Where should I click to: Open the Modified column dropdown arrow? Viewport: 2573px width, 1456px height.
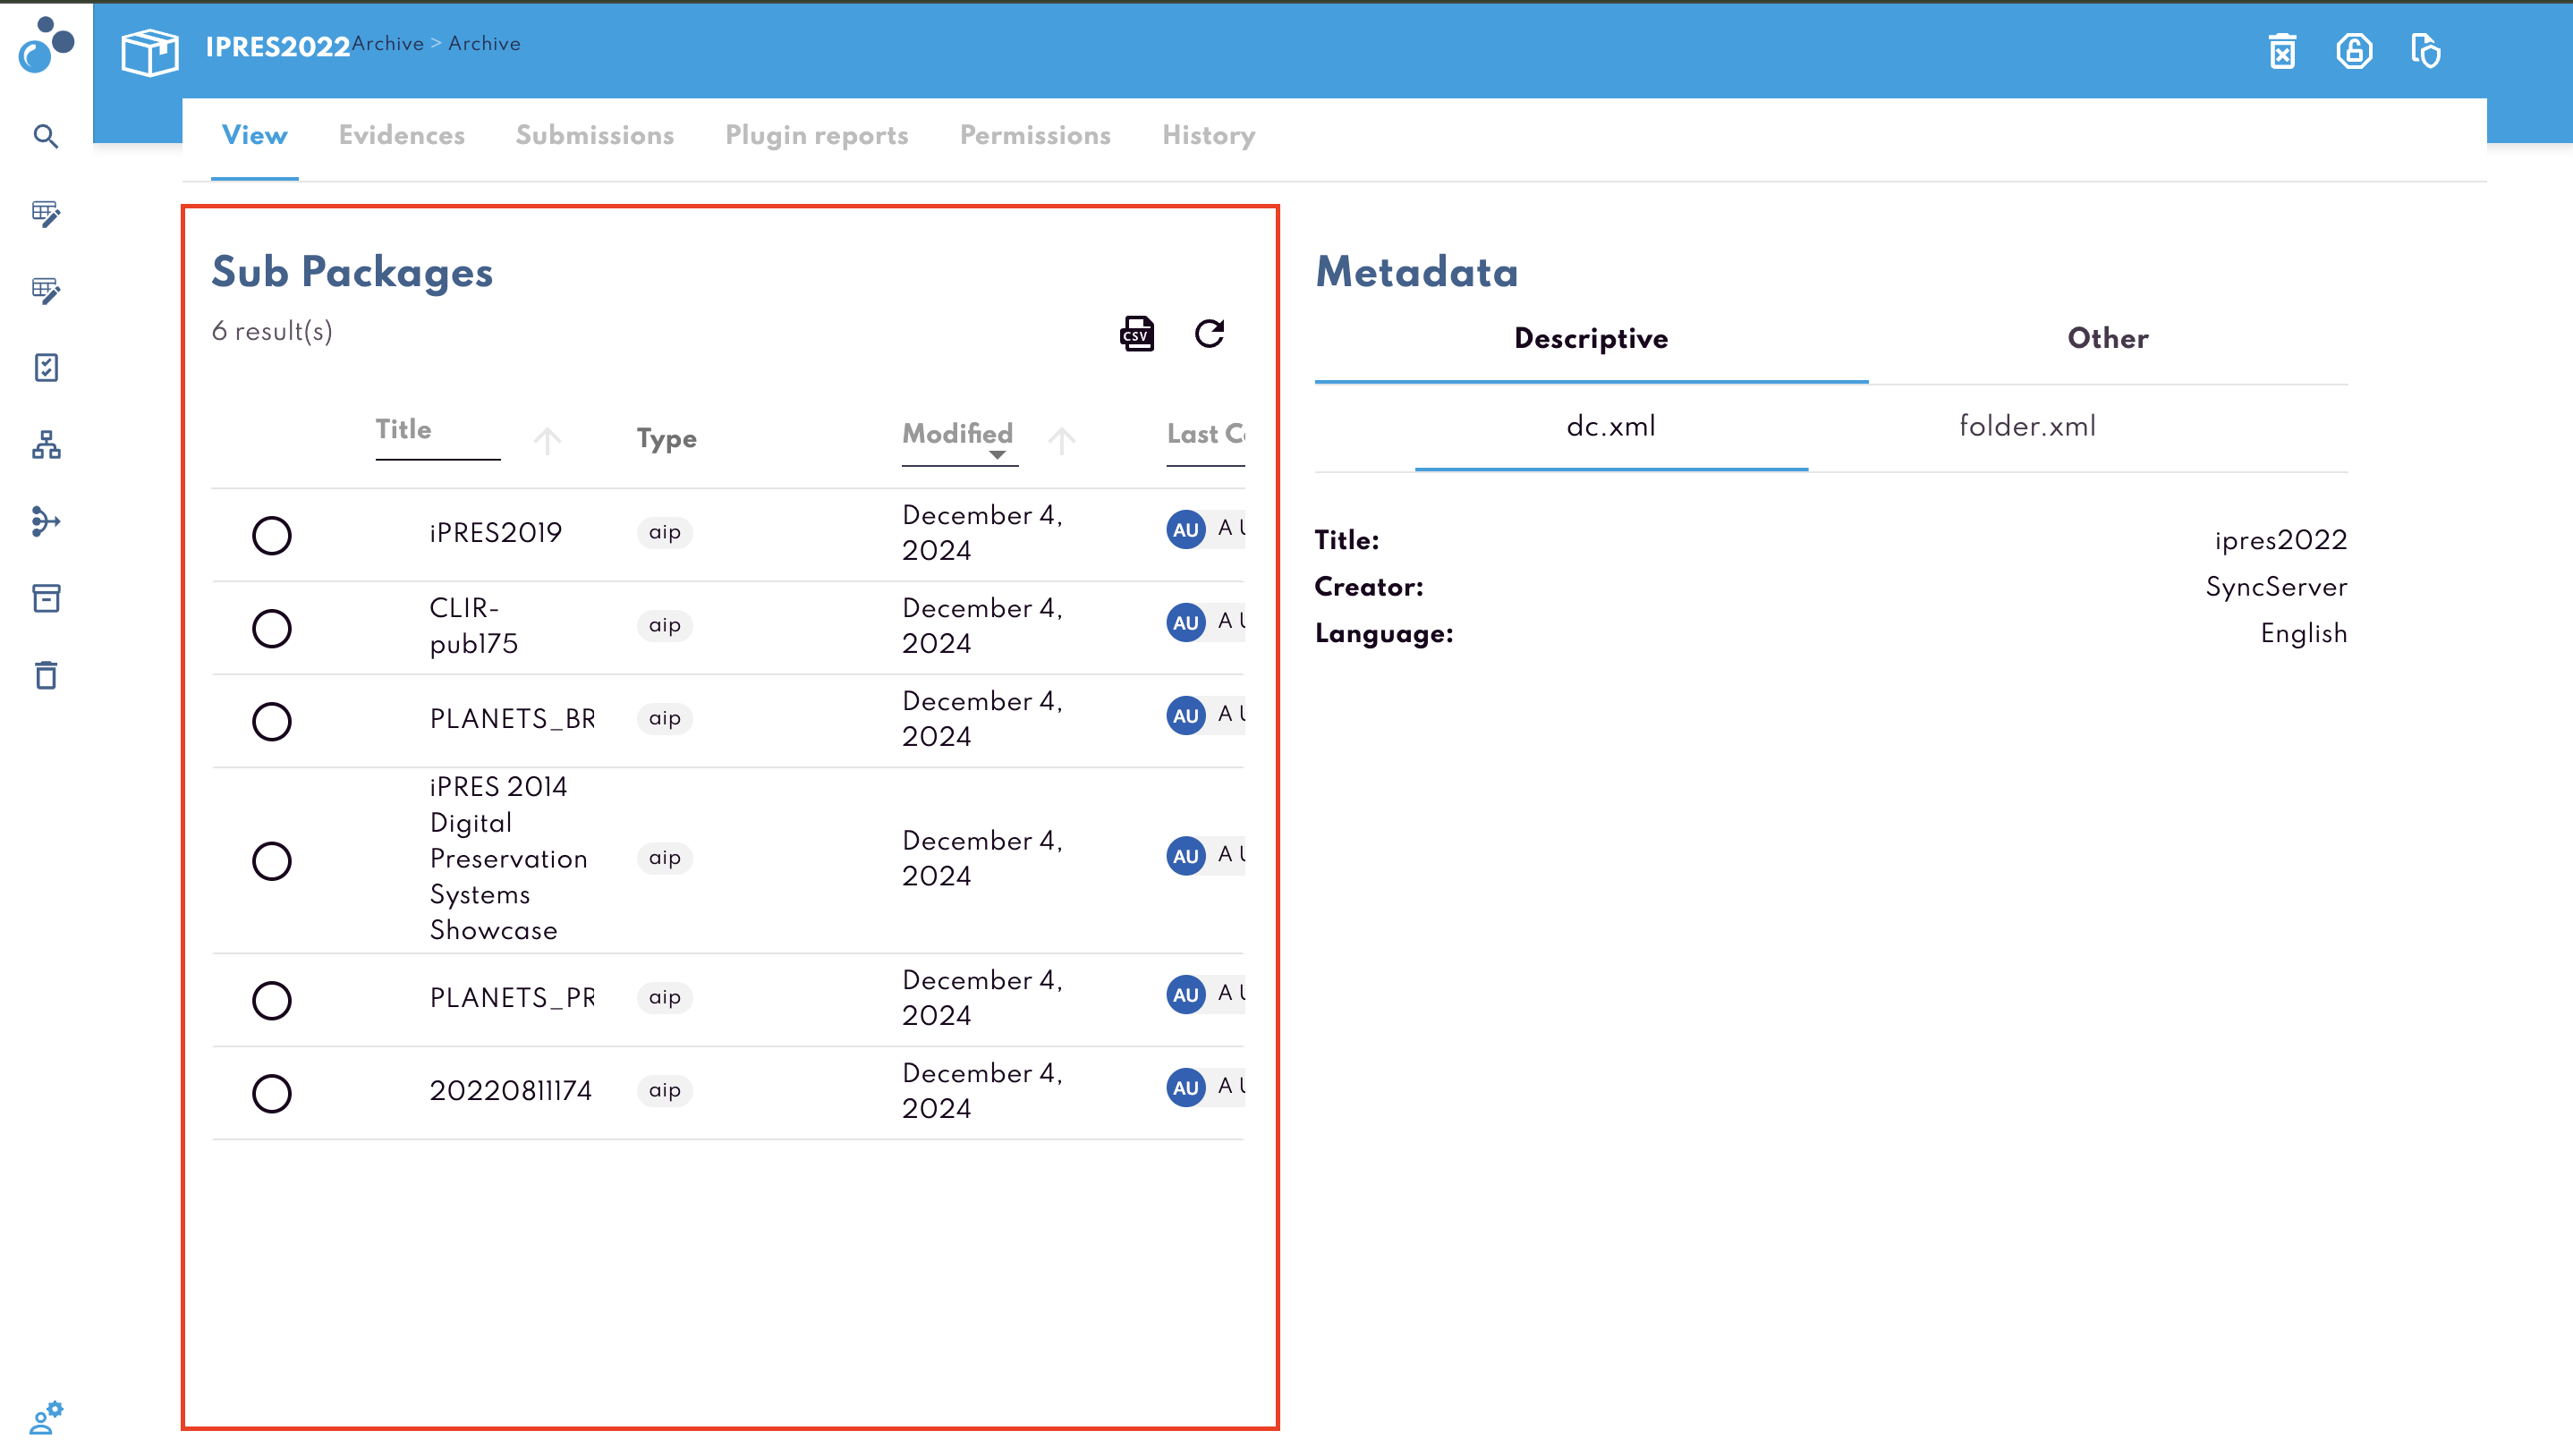tap(997, 455)
